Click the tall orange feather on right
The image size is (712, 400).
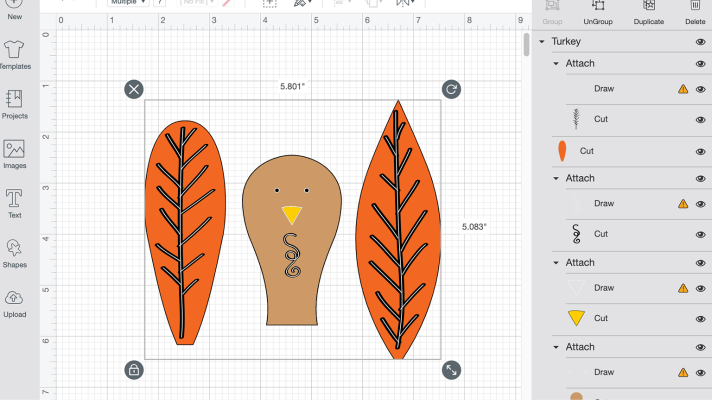point(398,230)
